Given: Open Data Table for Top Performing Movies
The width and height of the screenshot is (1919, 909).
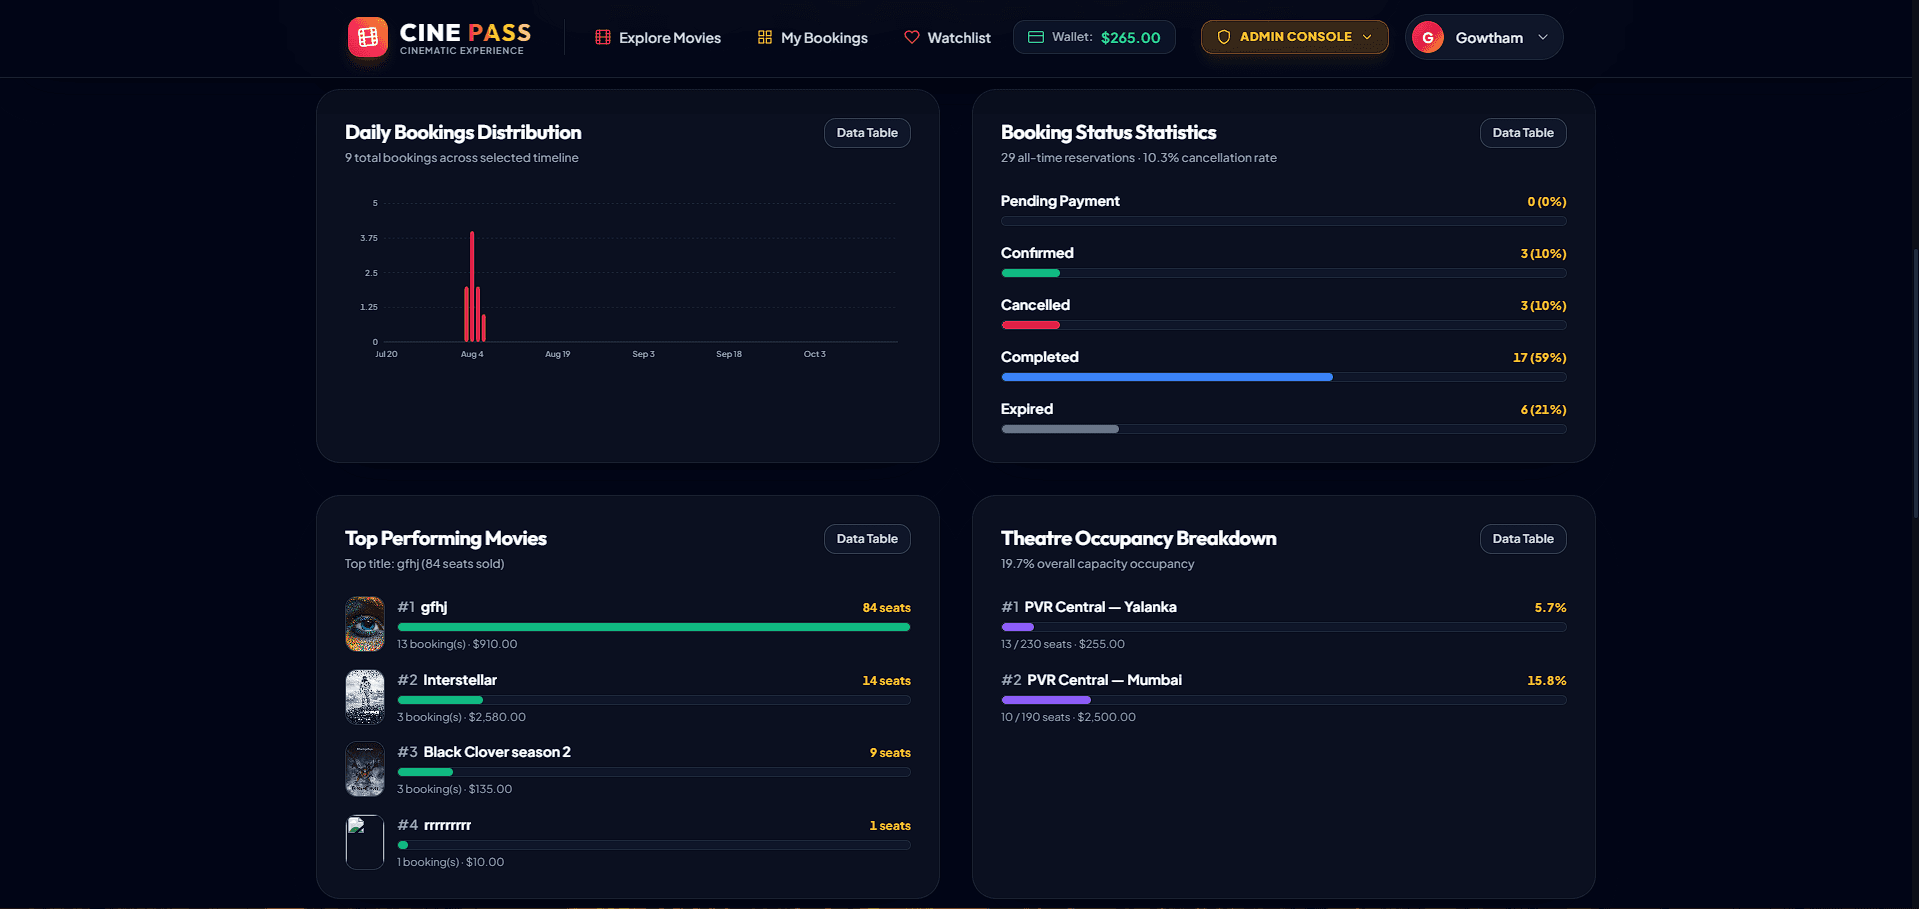Looking at the screenshot, I should (x=867, y=539).
